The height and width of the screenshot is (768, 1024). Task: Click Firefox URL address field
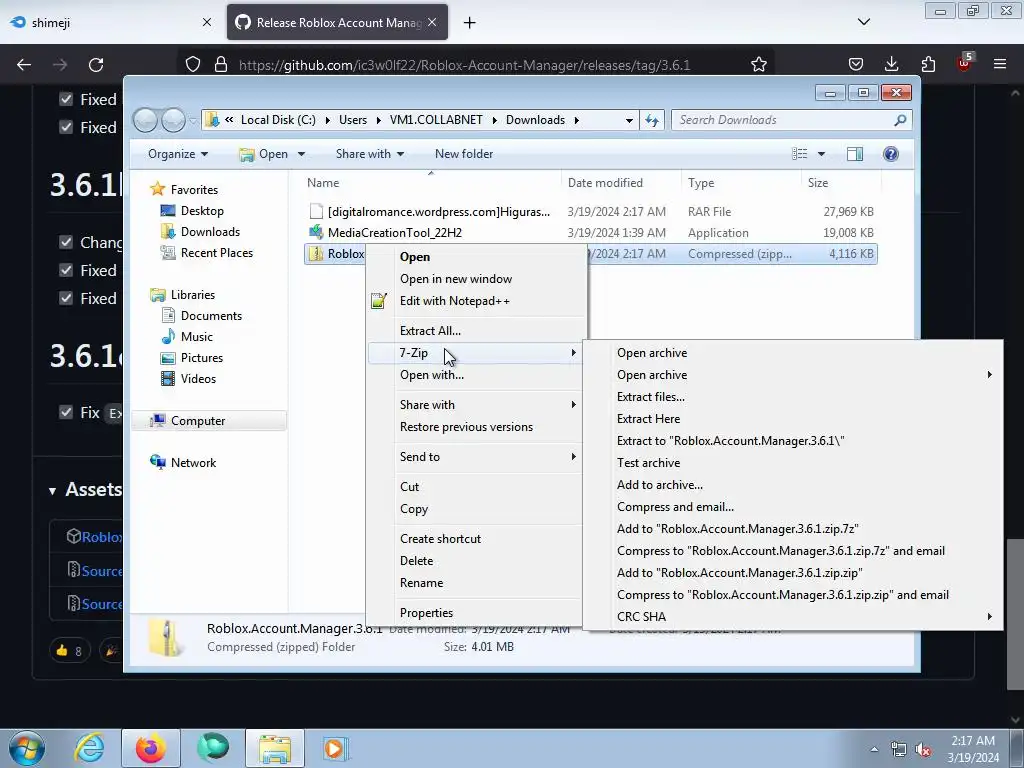point(464,65)
